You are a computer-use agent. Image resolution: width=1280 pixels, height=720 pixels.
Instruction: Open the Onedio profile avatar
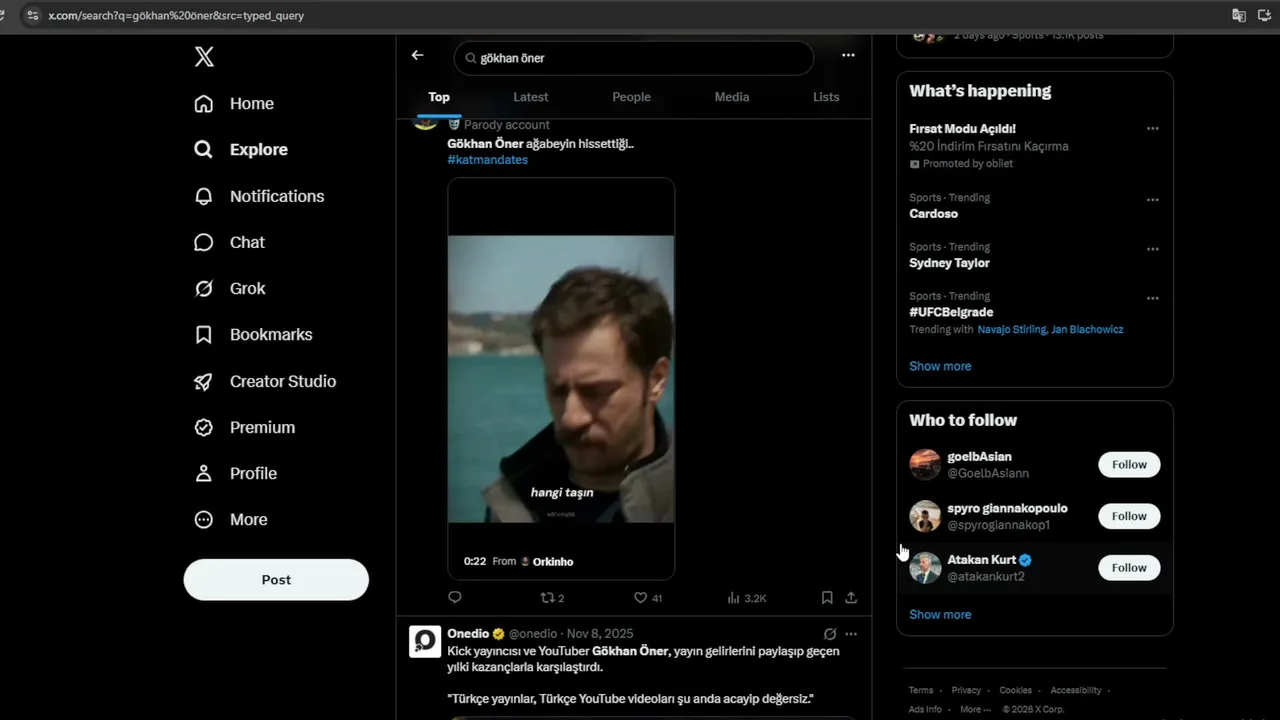[x=425, y=641]
